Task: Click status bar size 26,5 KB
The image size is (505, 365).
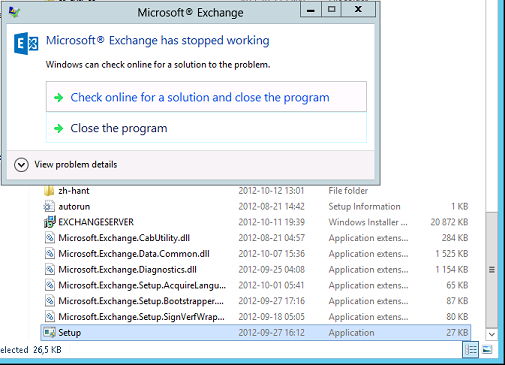Action: (47, 350)
